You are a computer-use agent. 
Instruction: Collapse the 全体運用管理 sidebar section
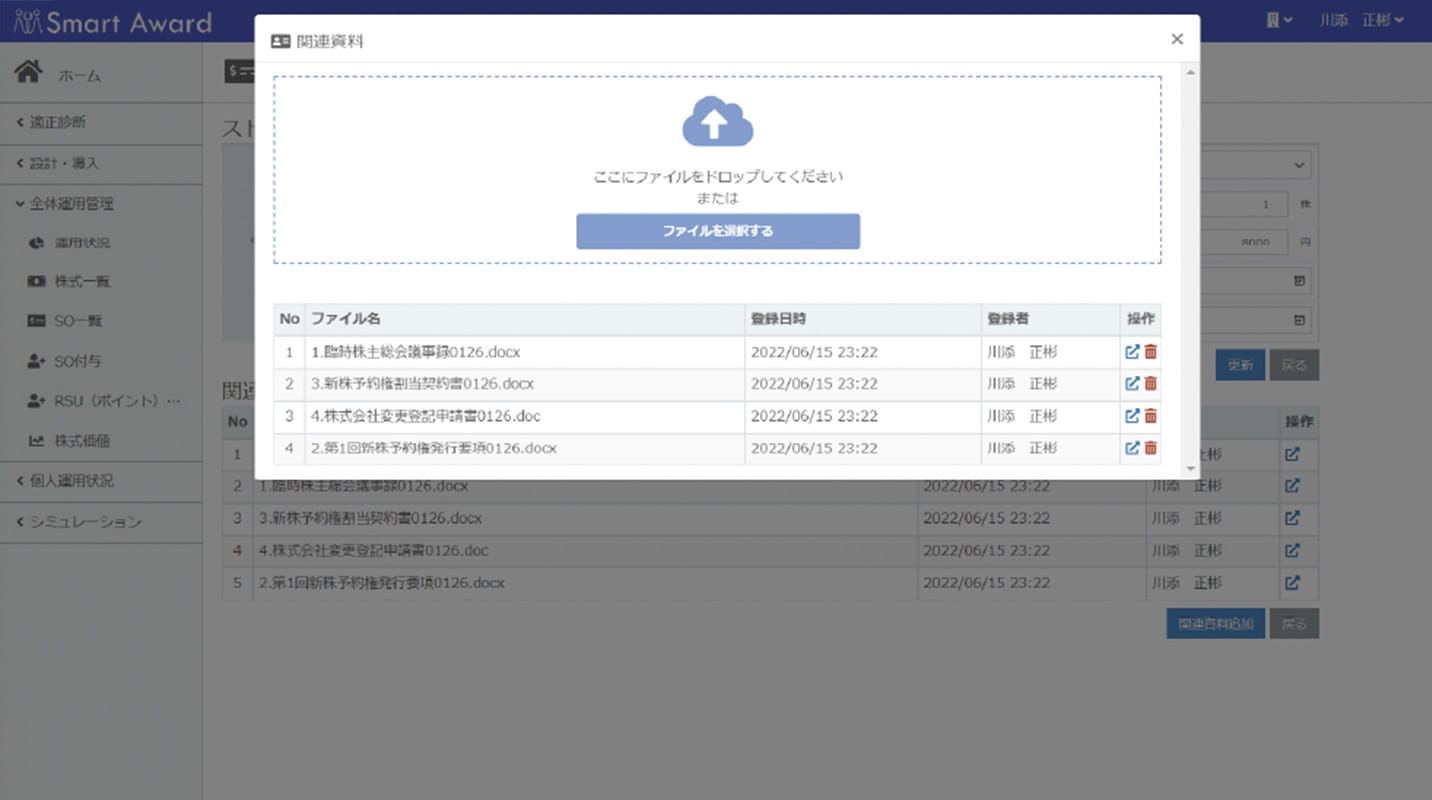(101, 203)
